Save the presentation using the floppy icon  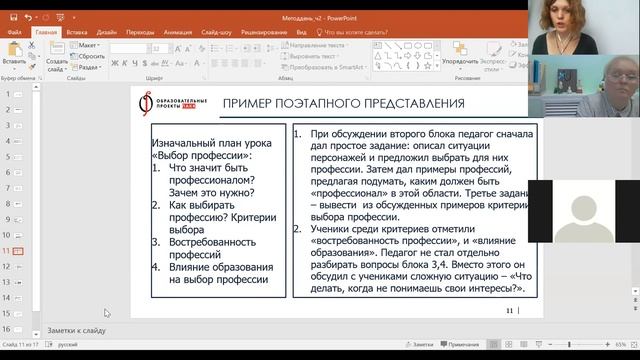14,18
